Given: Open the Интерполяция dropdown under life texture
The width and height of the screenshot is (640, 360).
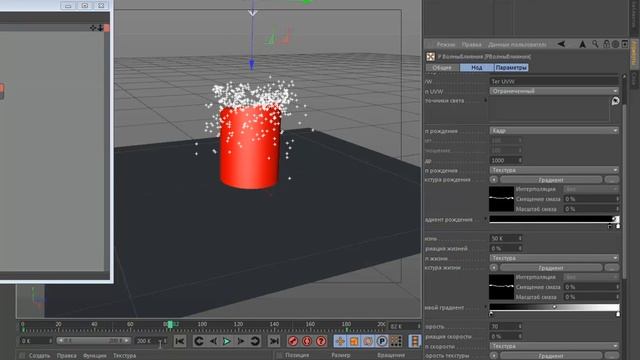Looking at the screenshot, I should click(591, 277).
